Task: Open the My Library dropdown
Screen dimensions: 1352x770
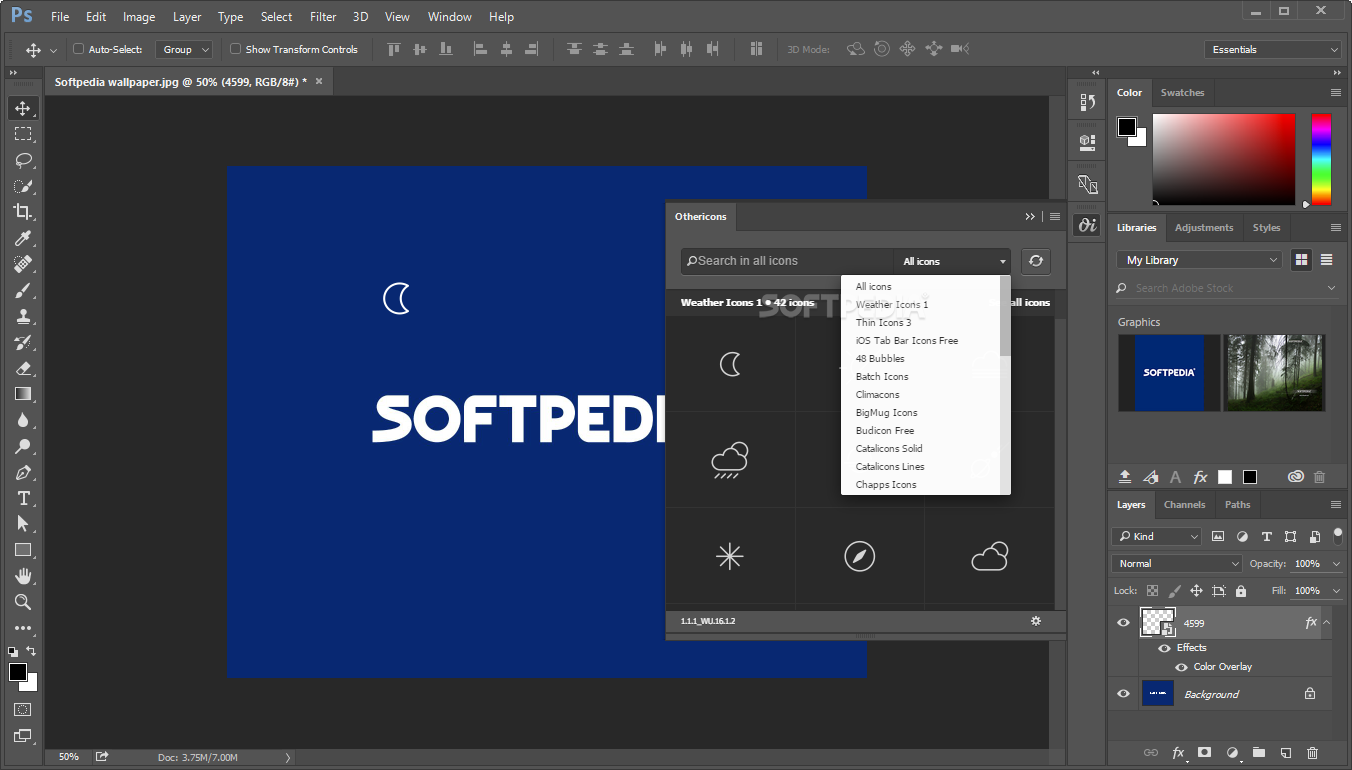Action: (x=1199, y=260)
